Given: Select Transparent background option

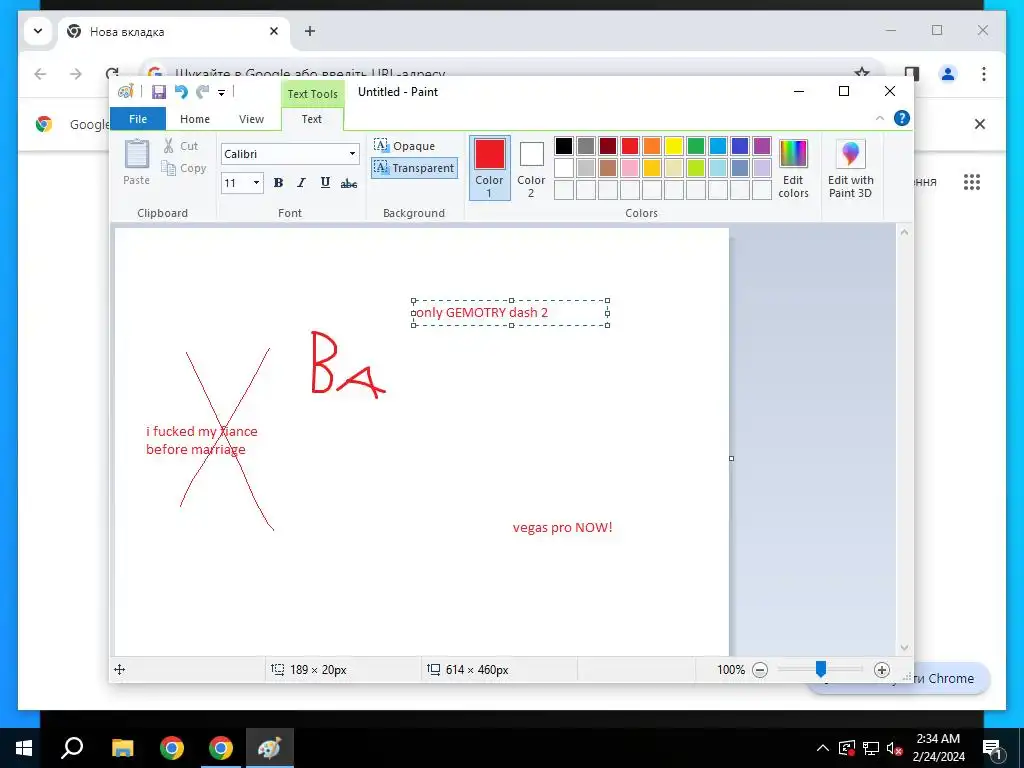Looking at the screenshot, I should tap(414, 168).
